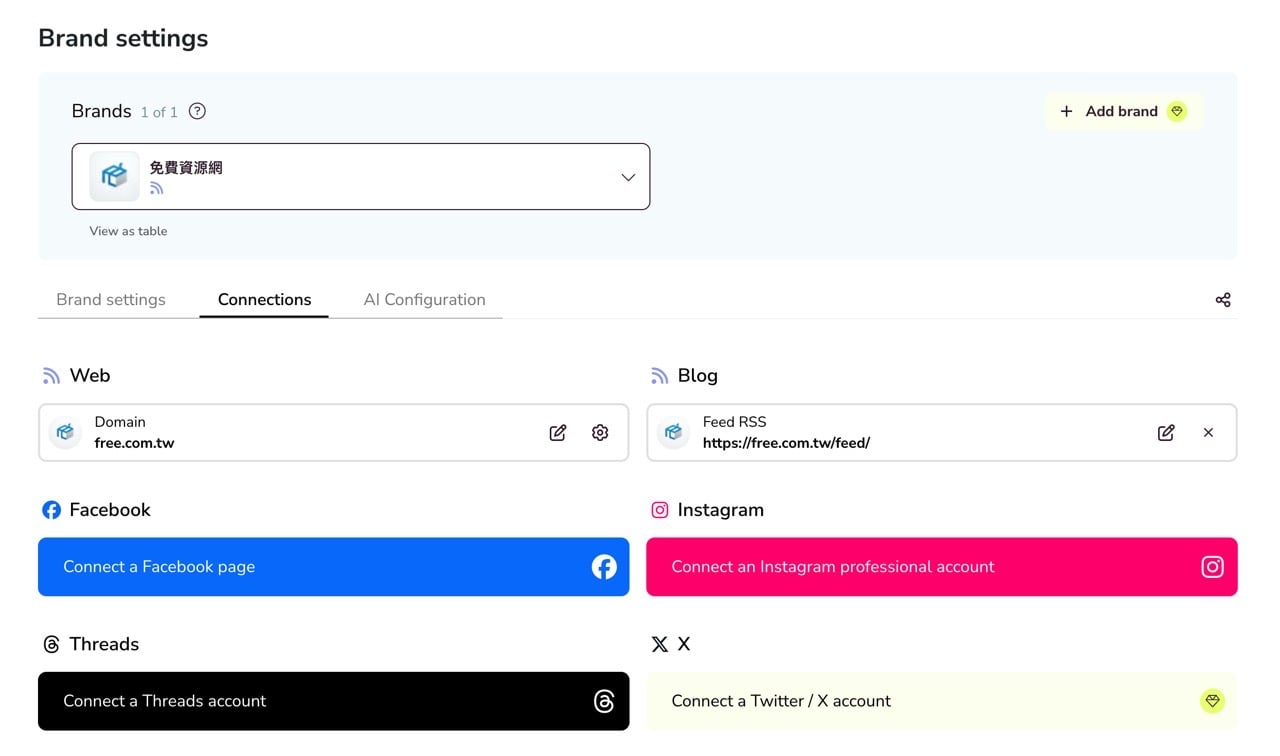Image resolution: width=1280 pixels, height=756 pixels.
Task: Click the View as table link
Action: coord(128,231)
